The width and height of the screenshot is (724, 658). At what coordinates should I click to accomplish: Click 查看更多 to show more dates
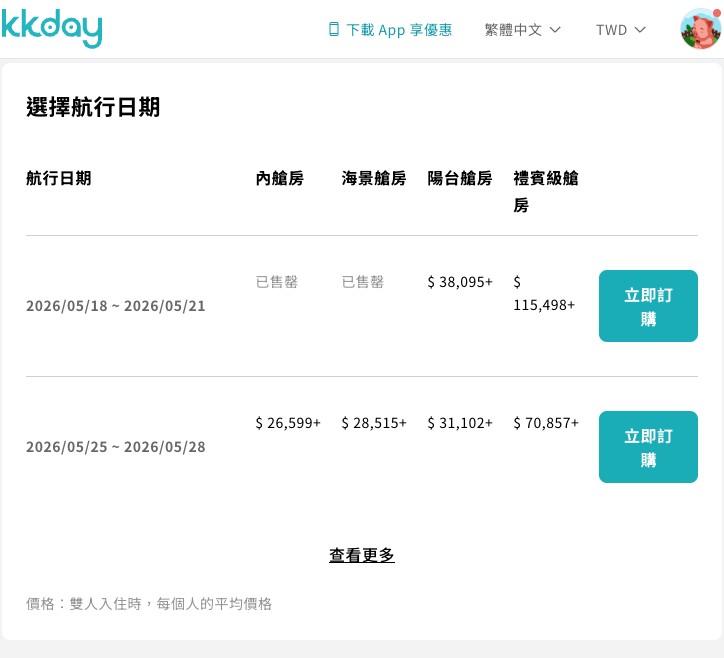362,555
